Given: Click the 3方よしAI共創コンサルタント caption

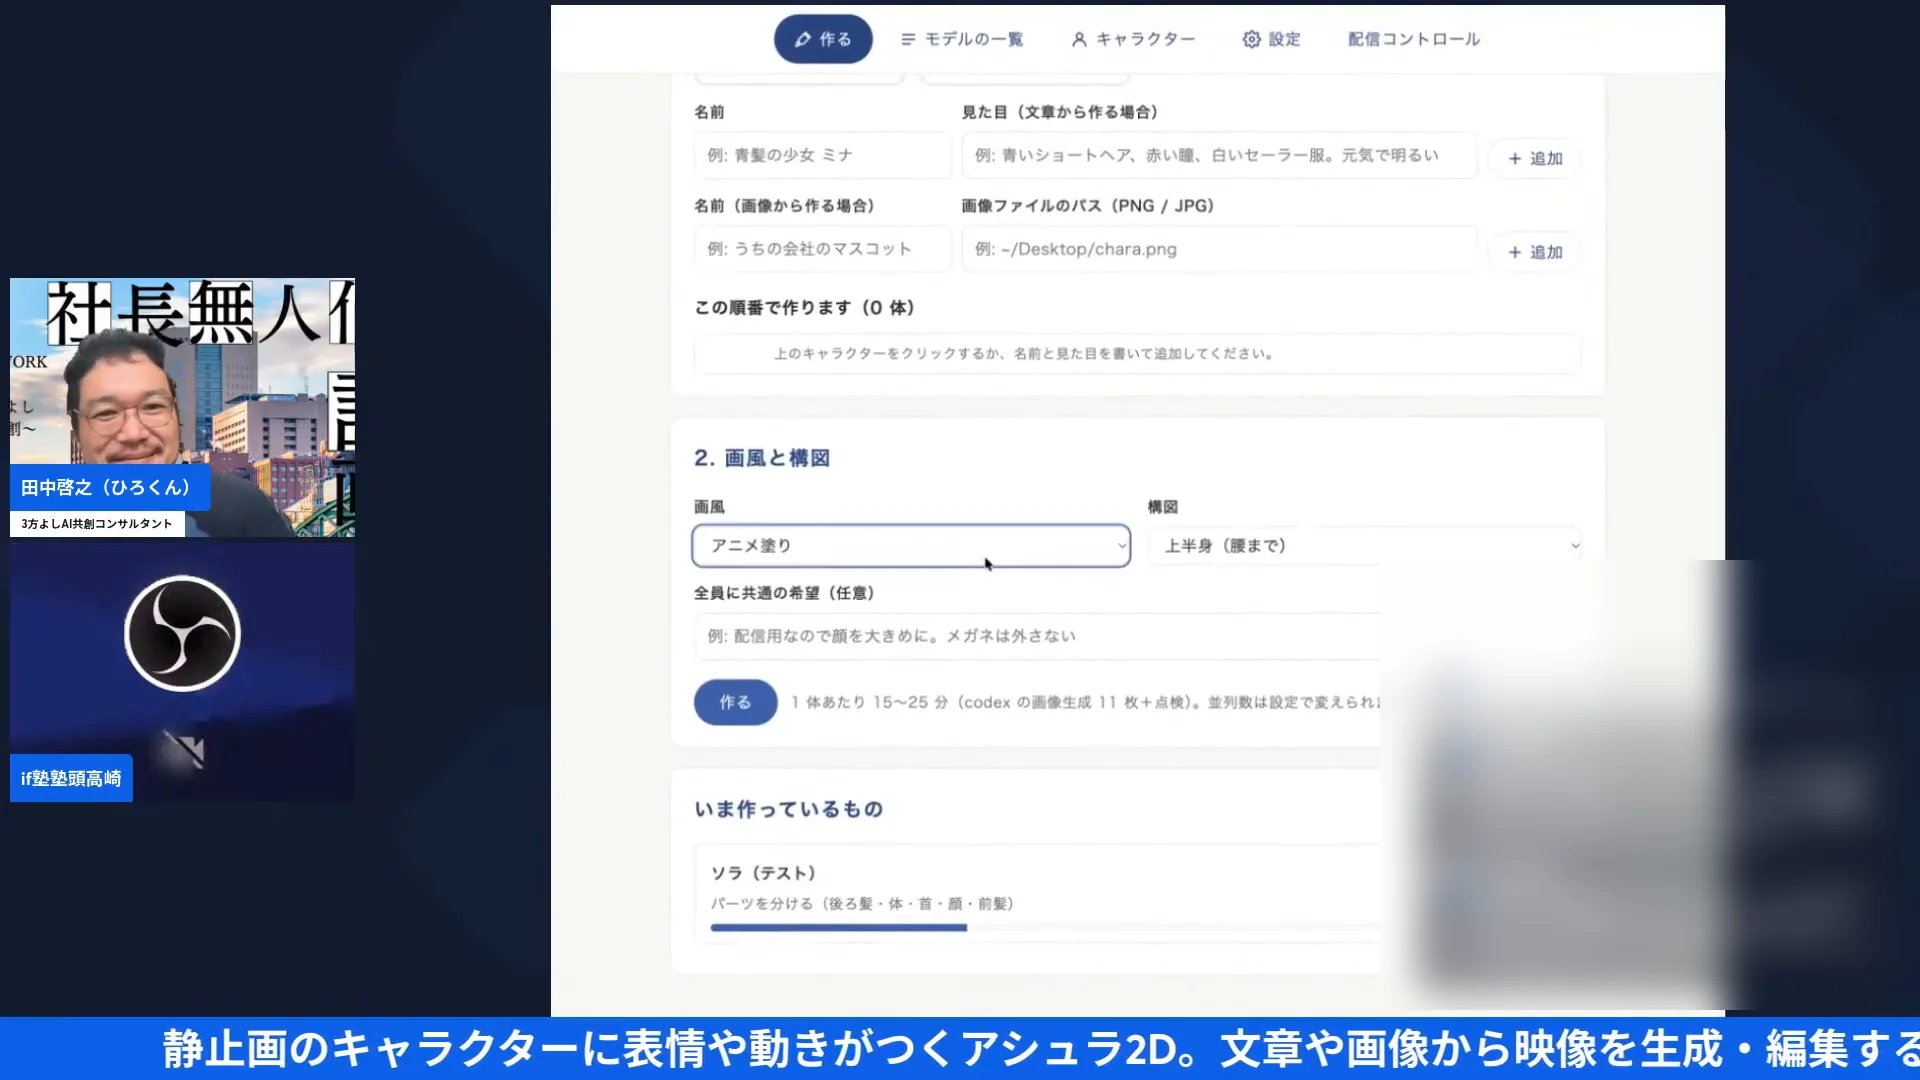Looking at the screenshot, I should tap(97, 524).
